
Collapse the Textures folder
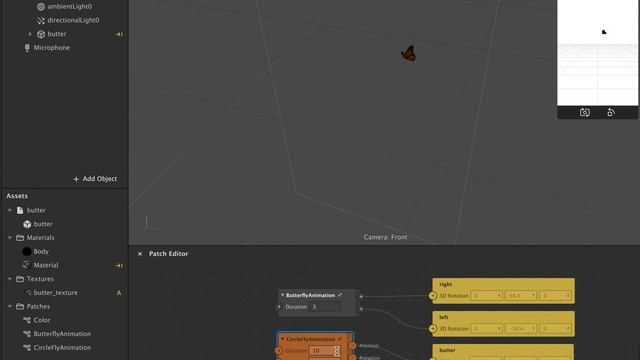click(10, 279)
